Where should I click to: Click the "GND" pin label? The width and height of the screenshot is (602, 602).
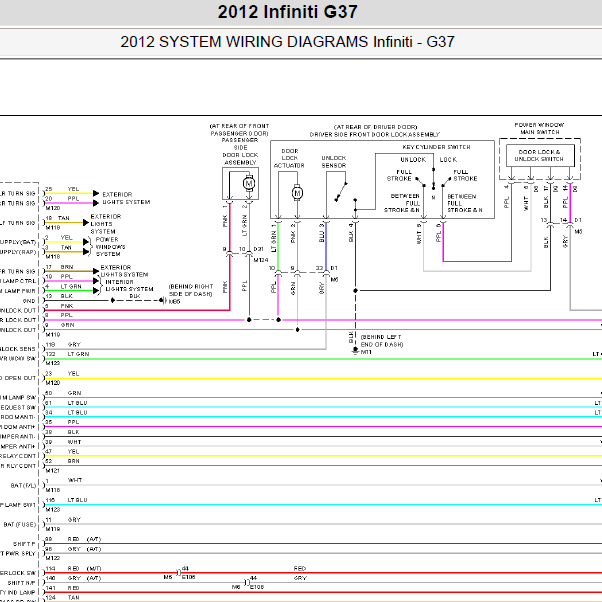29,301
